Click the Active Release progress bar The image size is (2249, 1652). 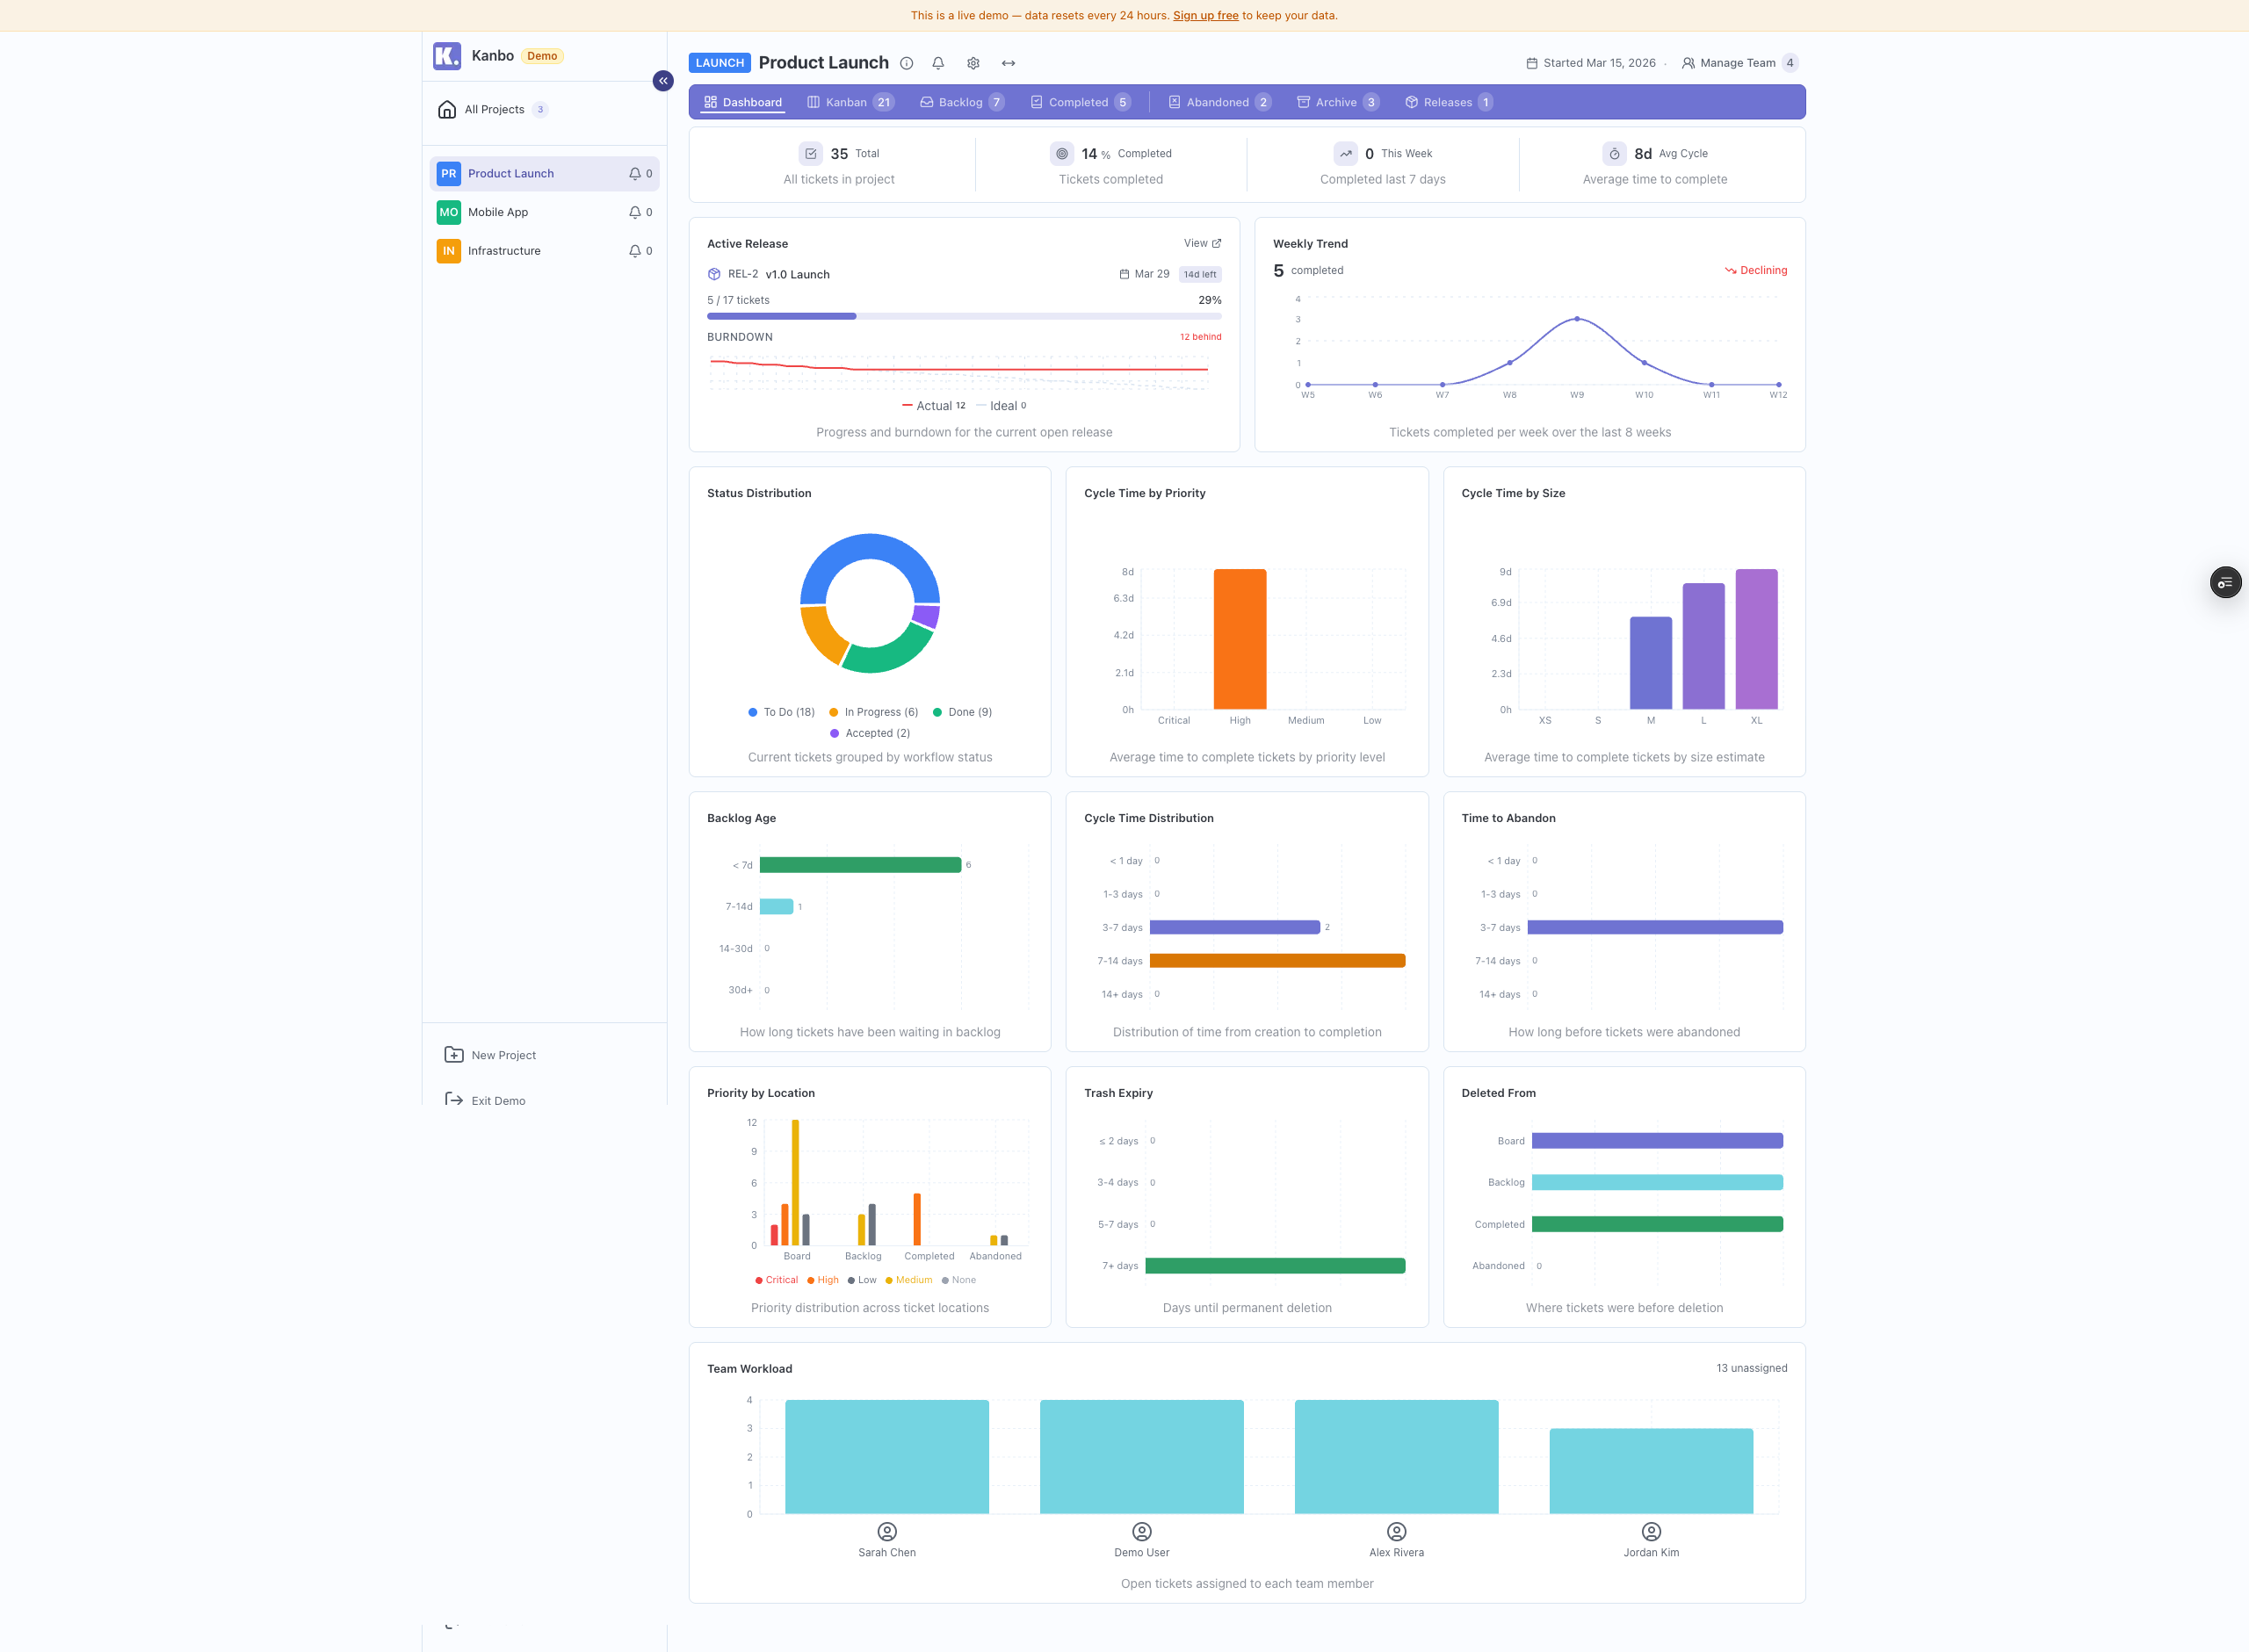coord(963,316)
